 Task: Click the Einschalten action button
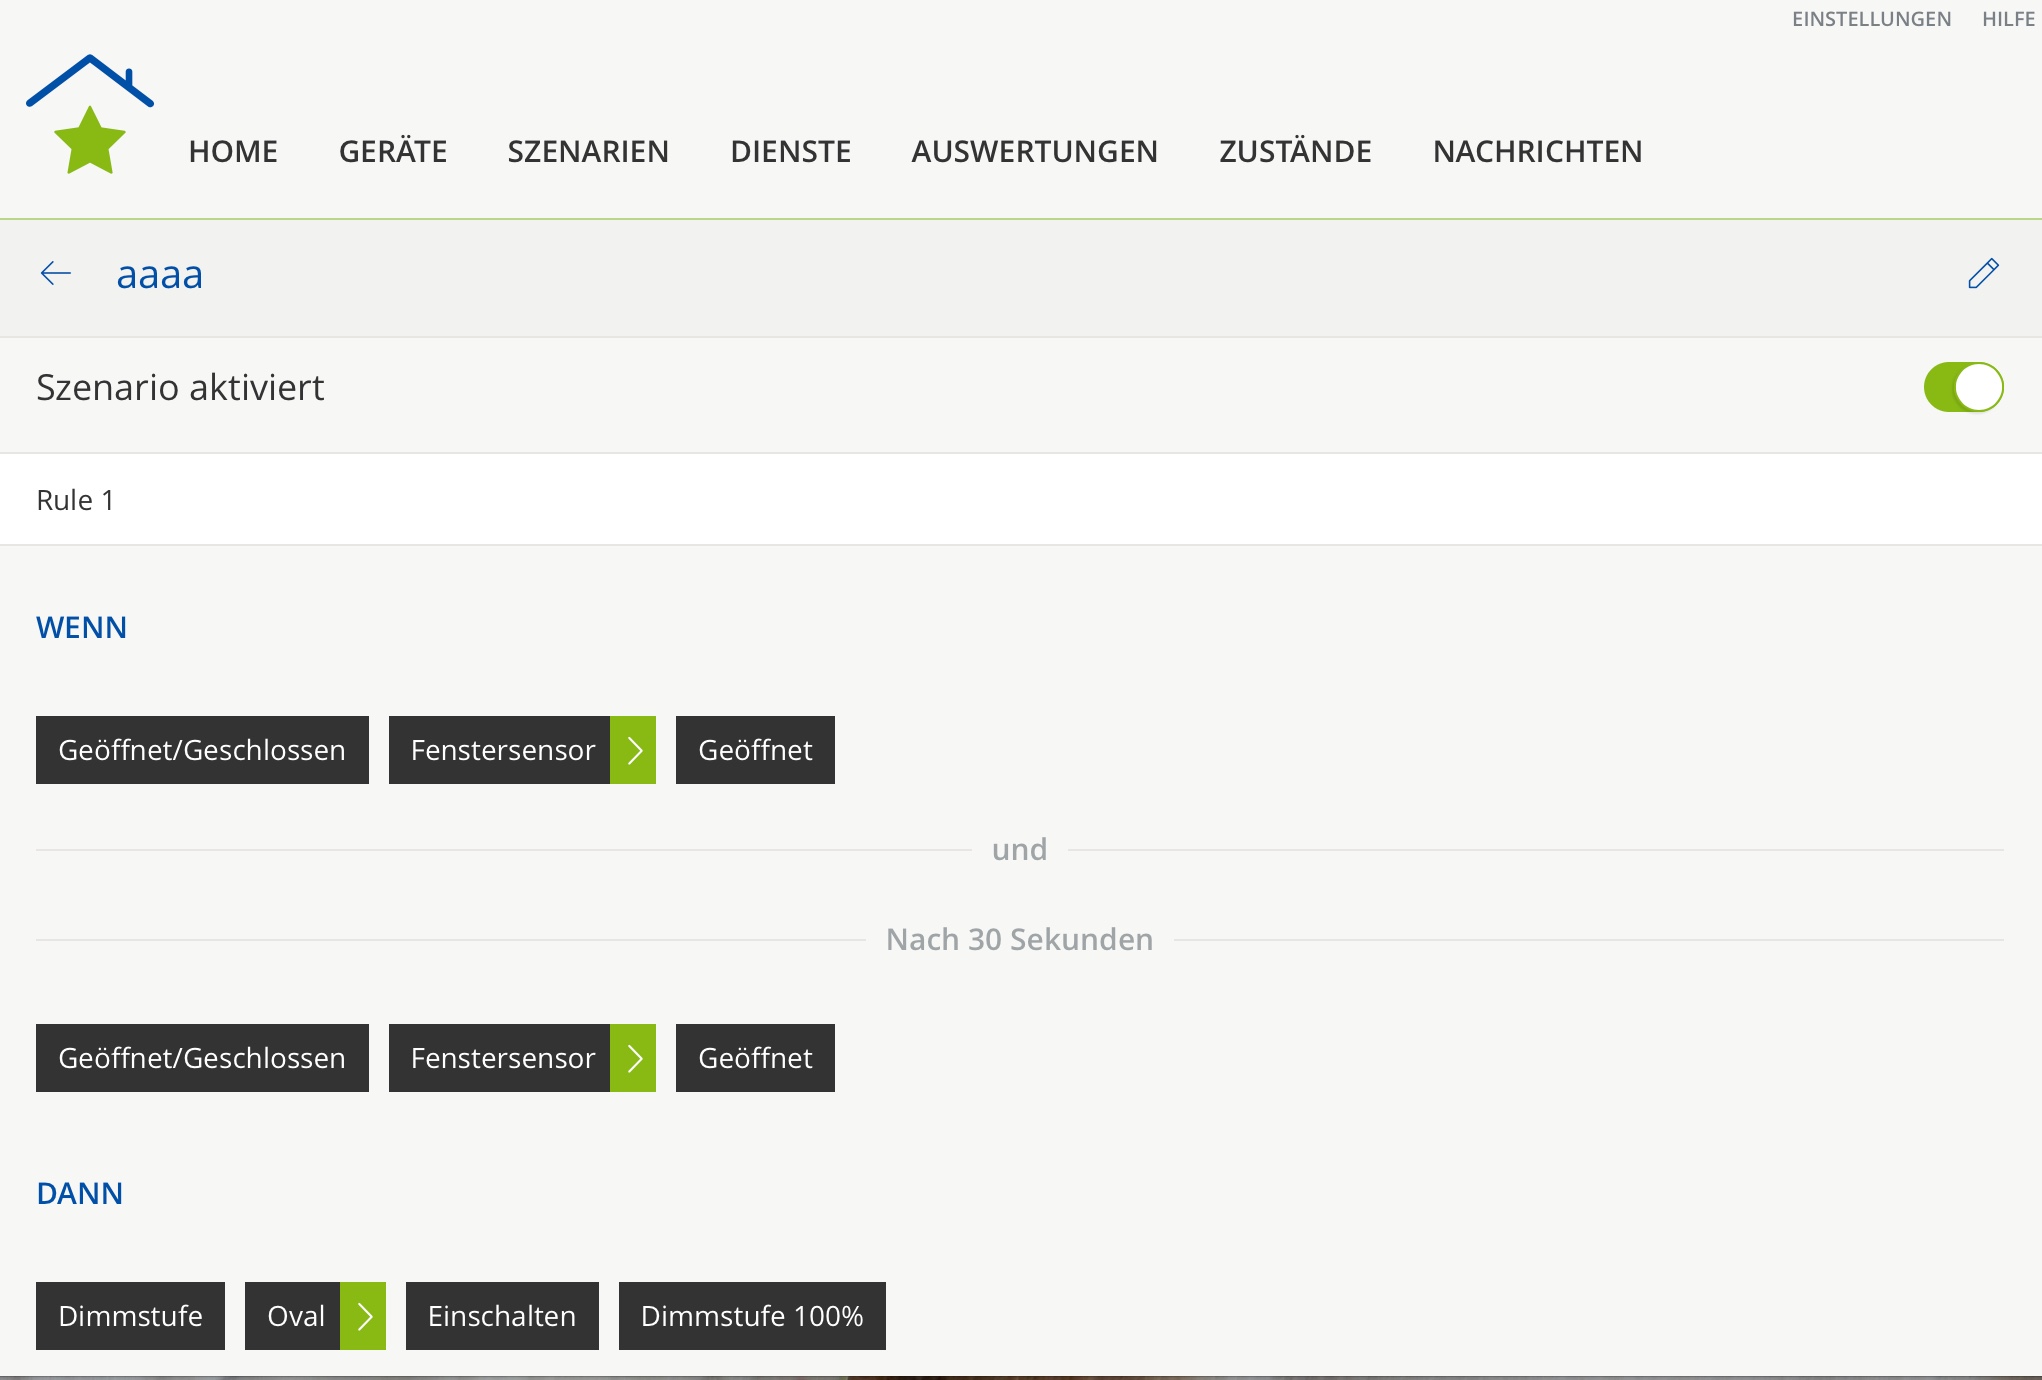pyautogui.click(x=502, y=1316)
